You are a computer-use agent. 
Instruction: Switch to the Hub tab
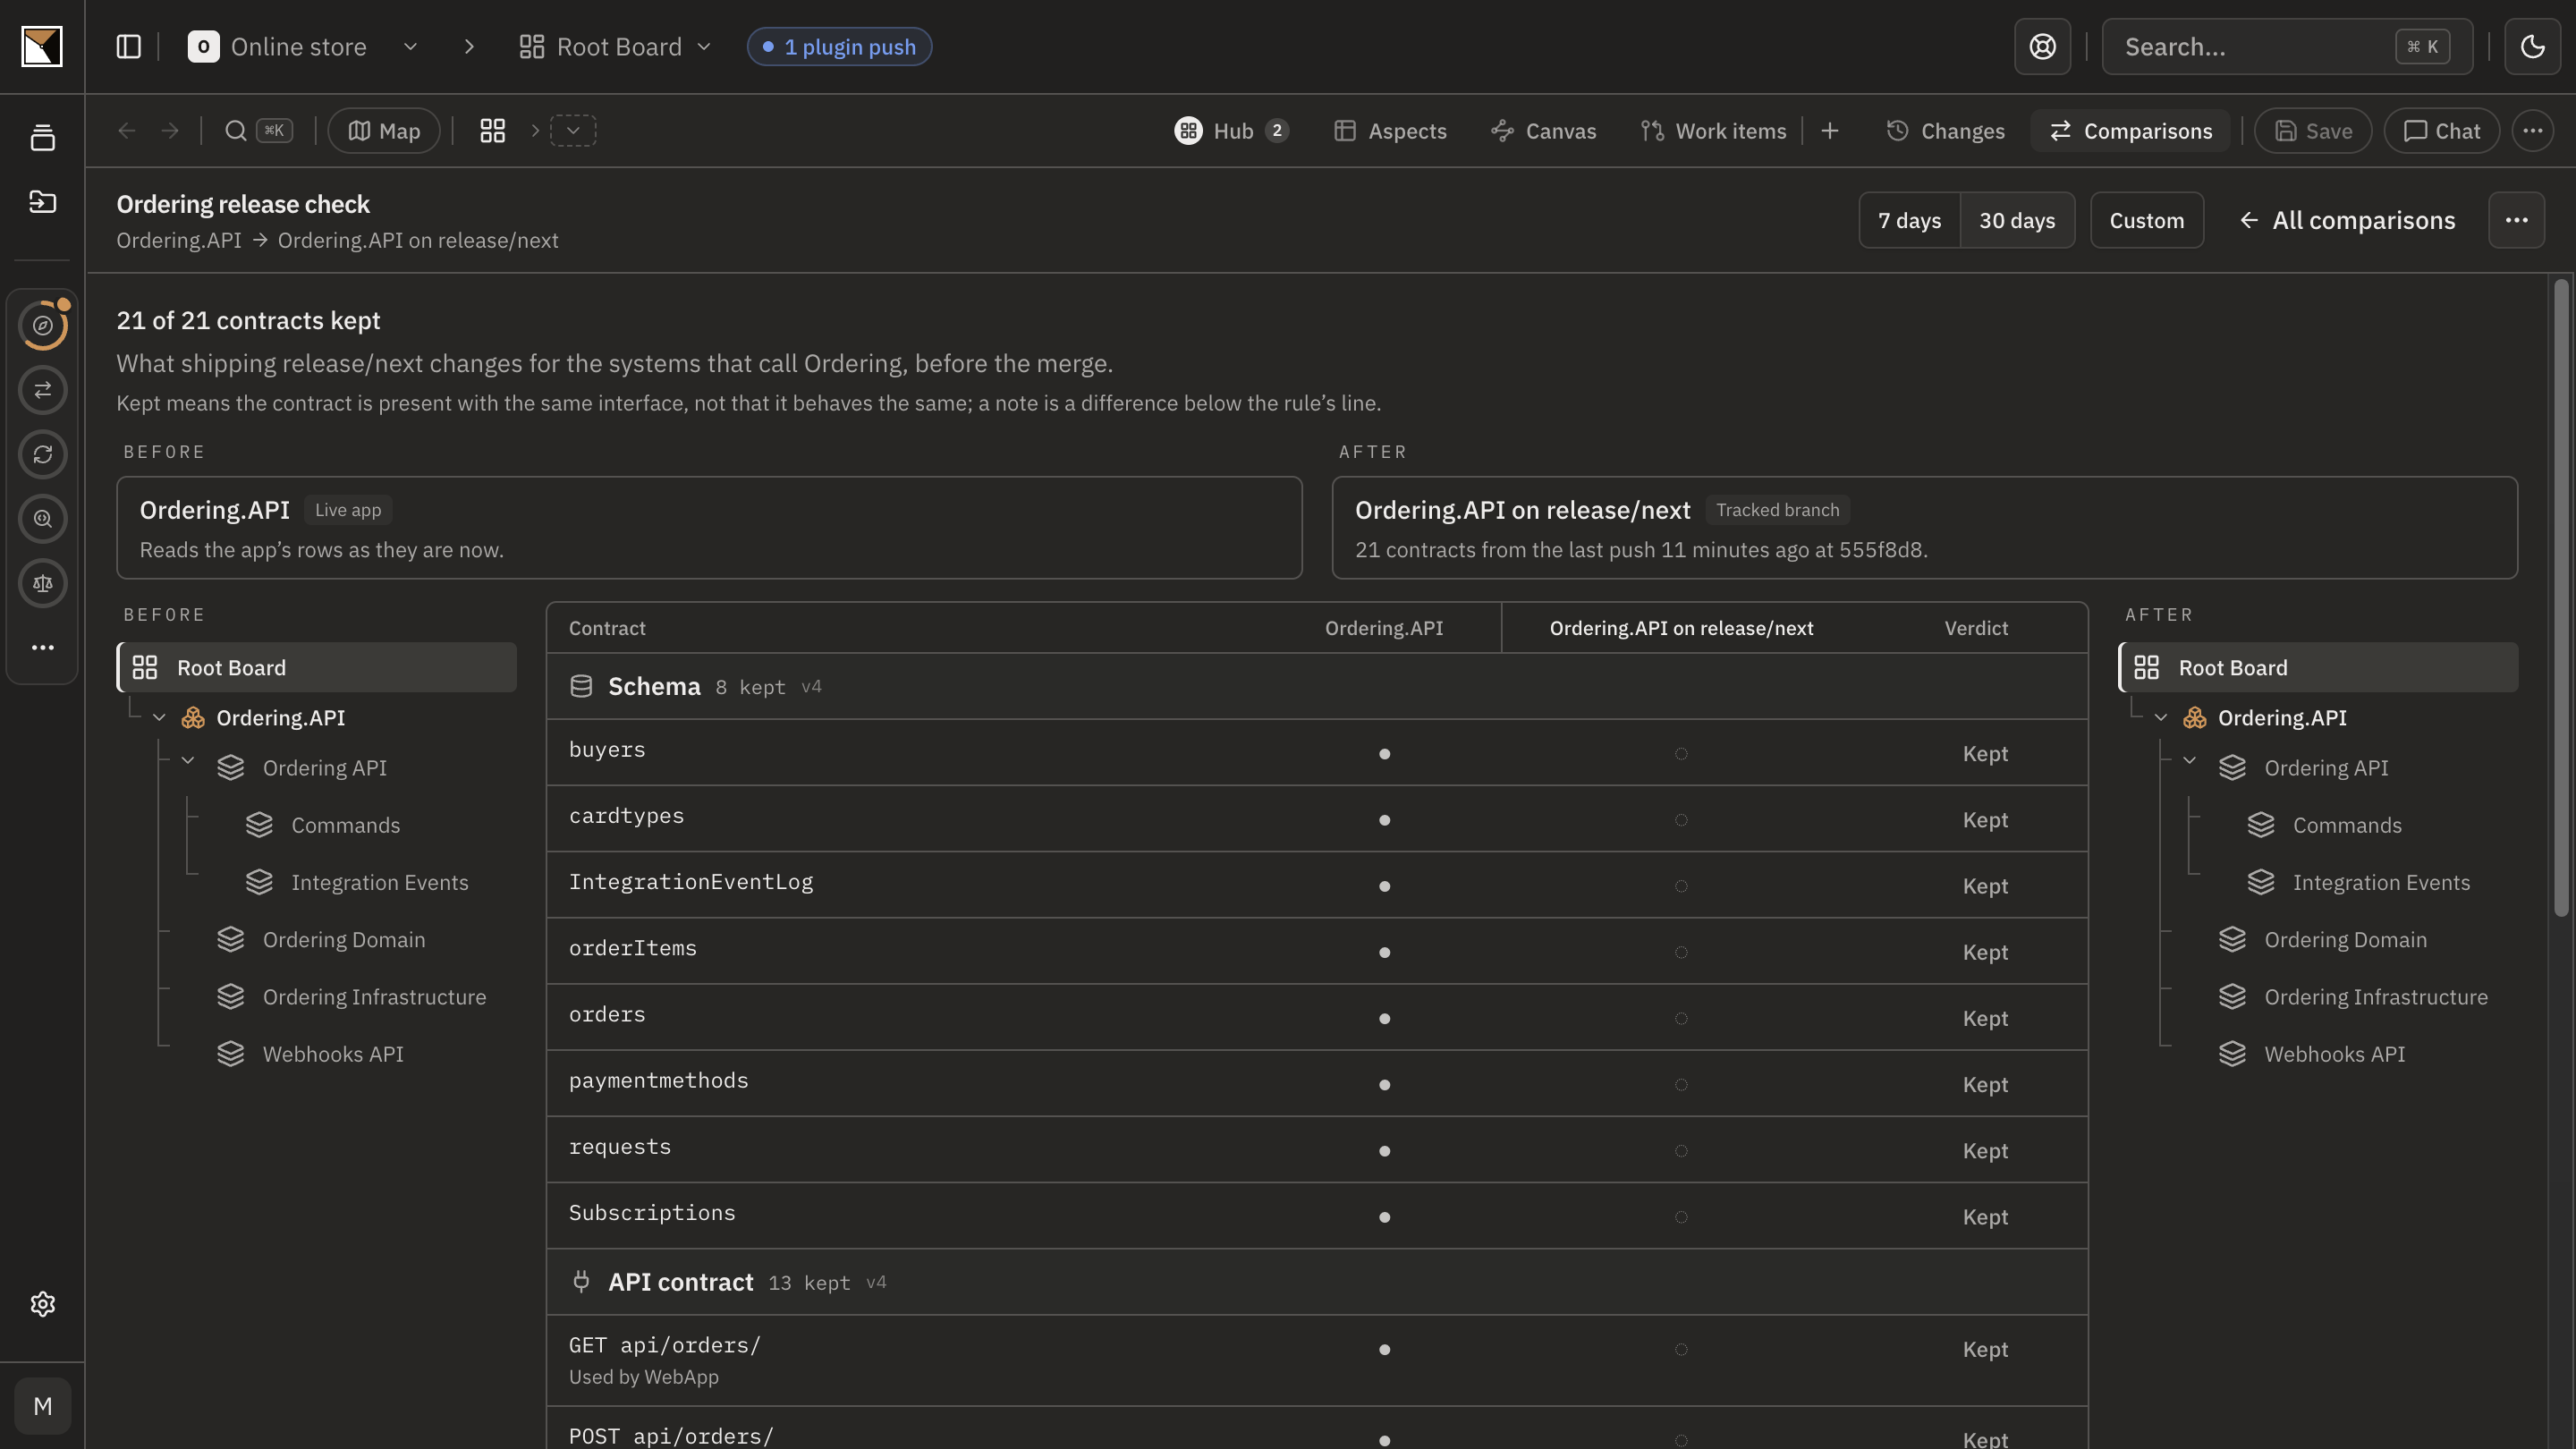click(x=1231, y=131)
